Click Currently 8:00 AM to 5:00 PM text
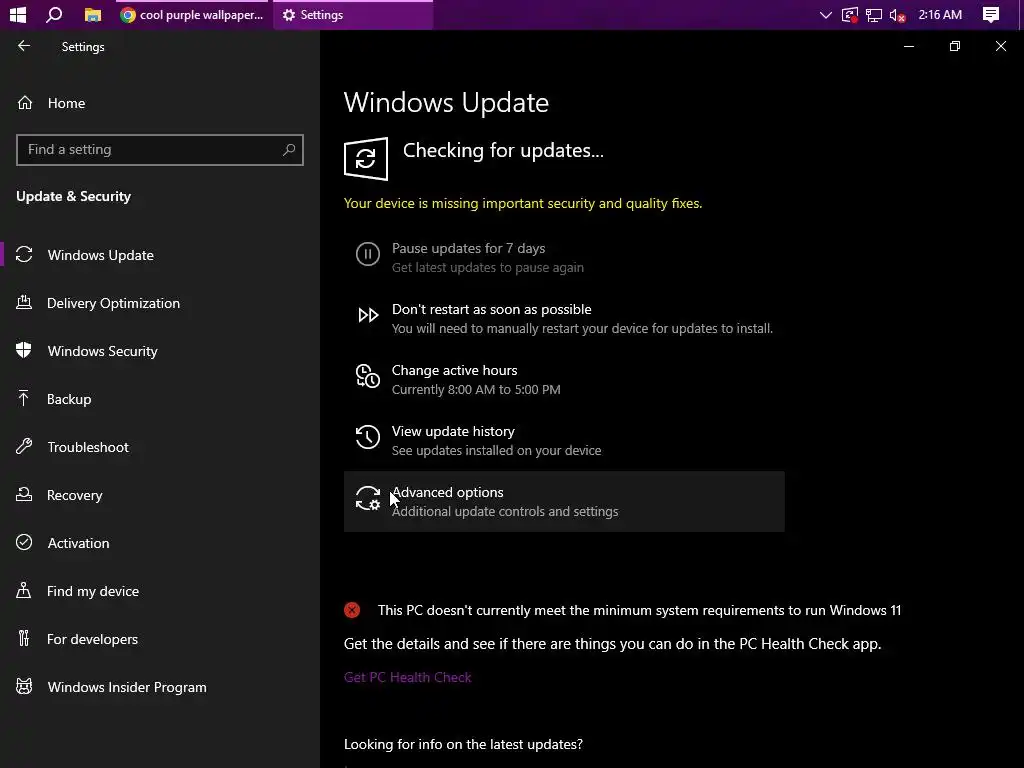 [476, 389]
